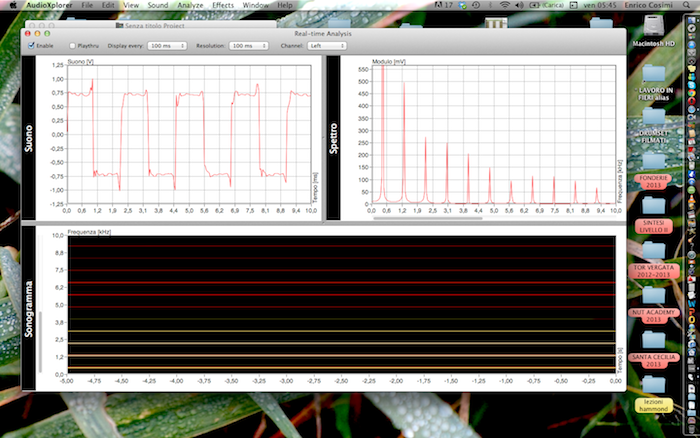Image resolution: width=700 pixels, height=438 pixels.
Task: Select the NUT ACADEMY 2013 folder
Action: [x=654, y=296]
